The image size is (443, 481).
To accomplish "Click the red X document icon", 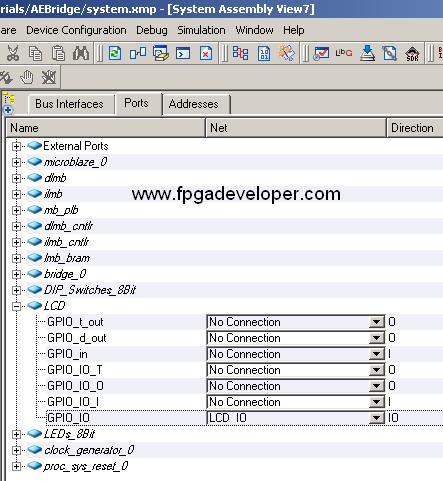I will tap(206, 53).
